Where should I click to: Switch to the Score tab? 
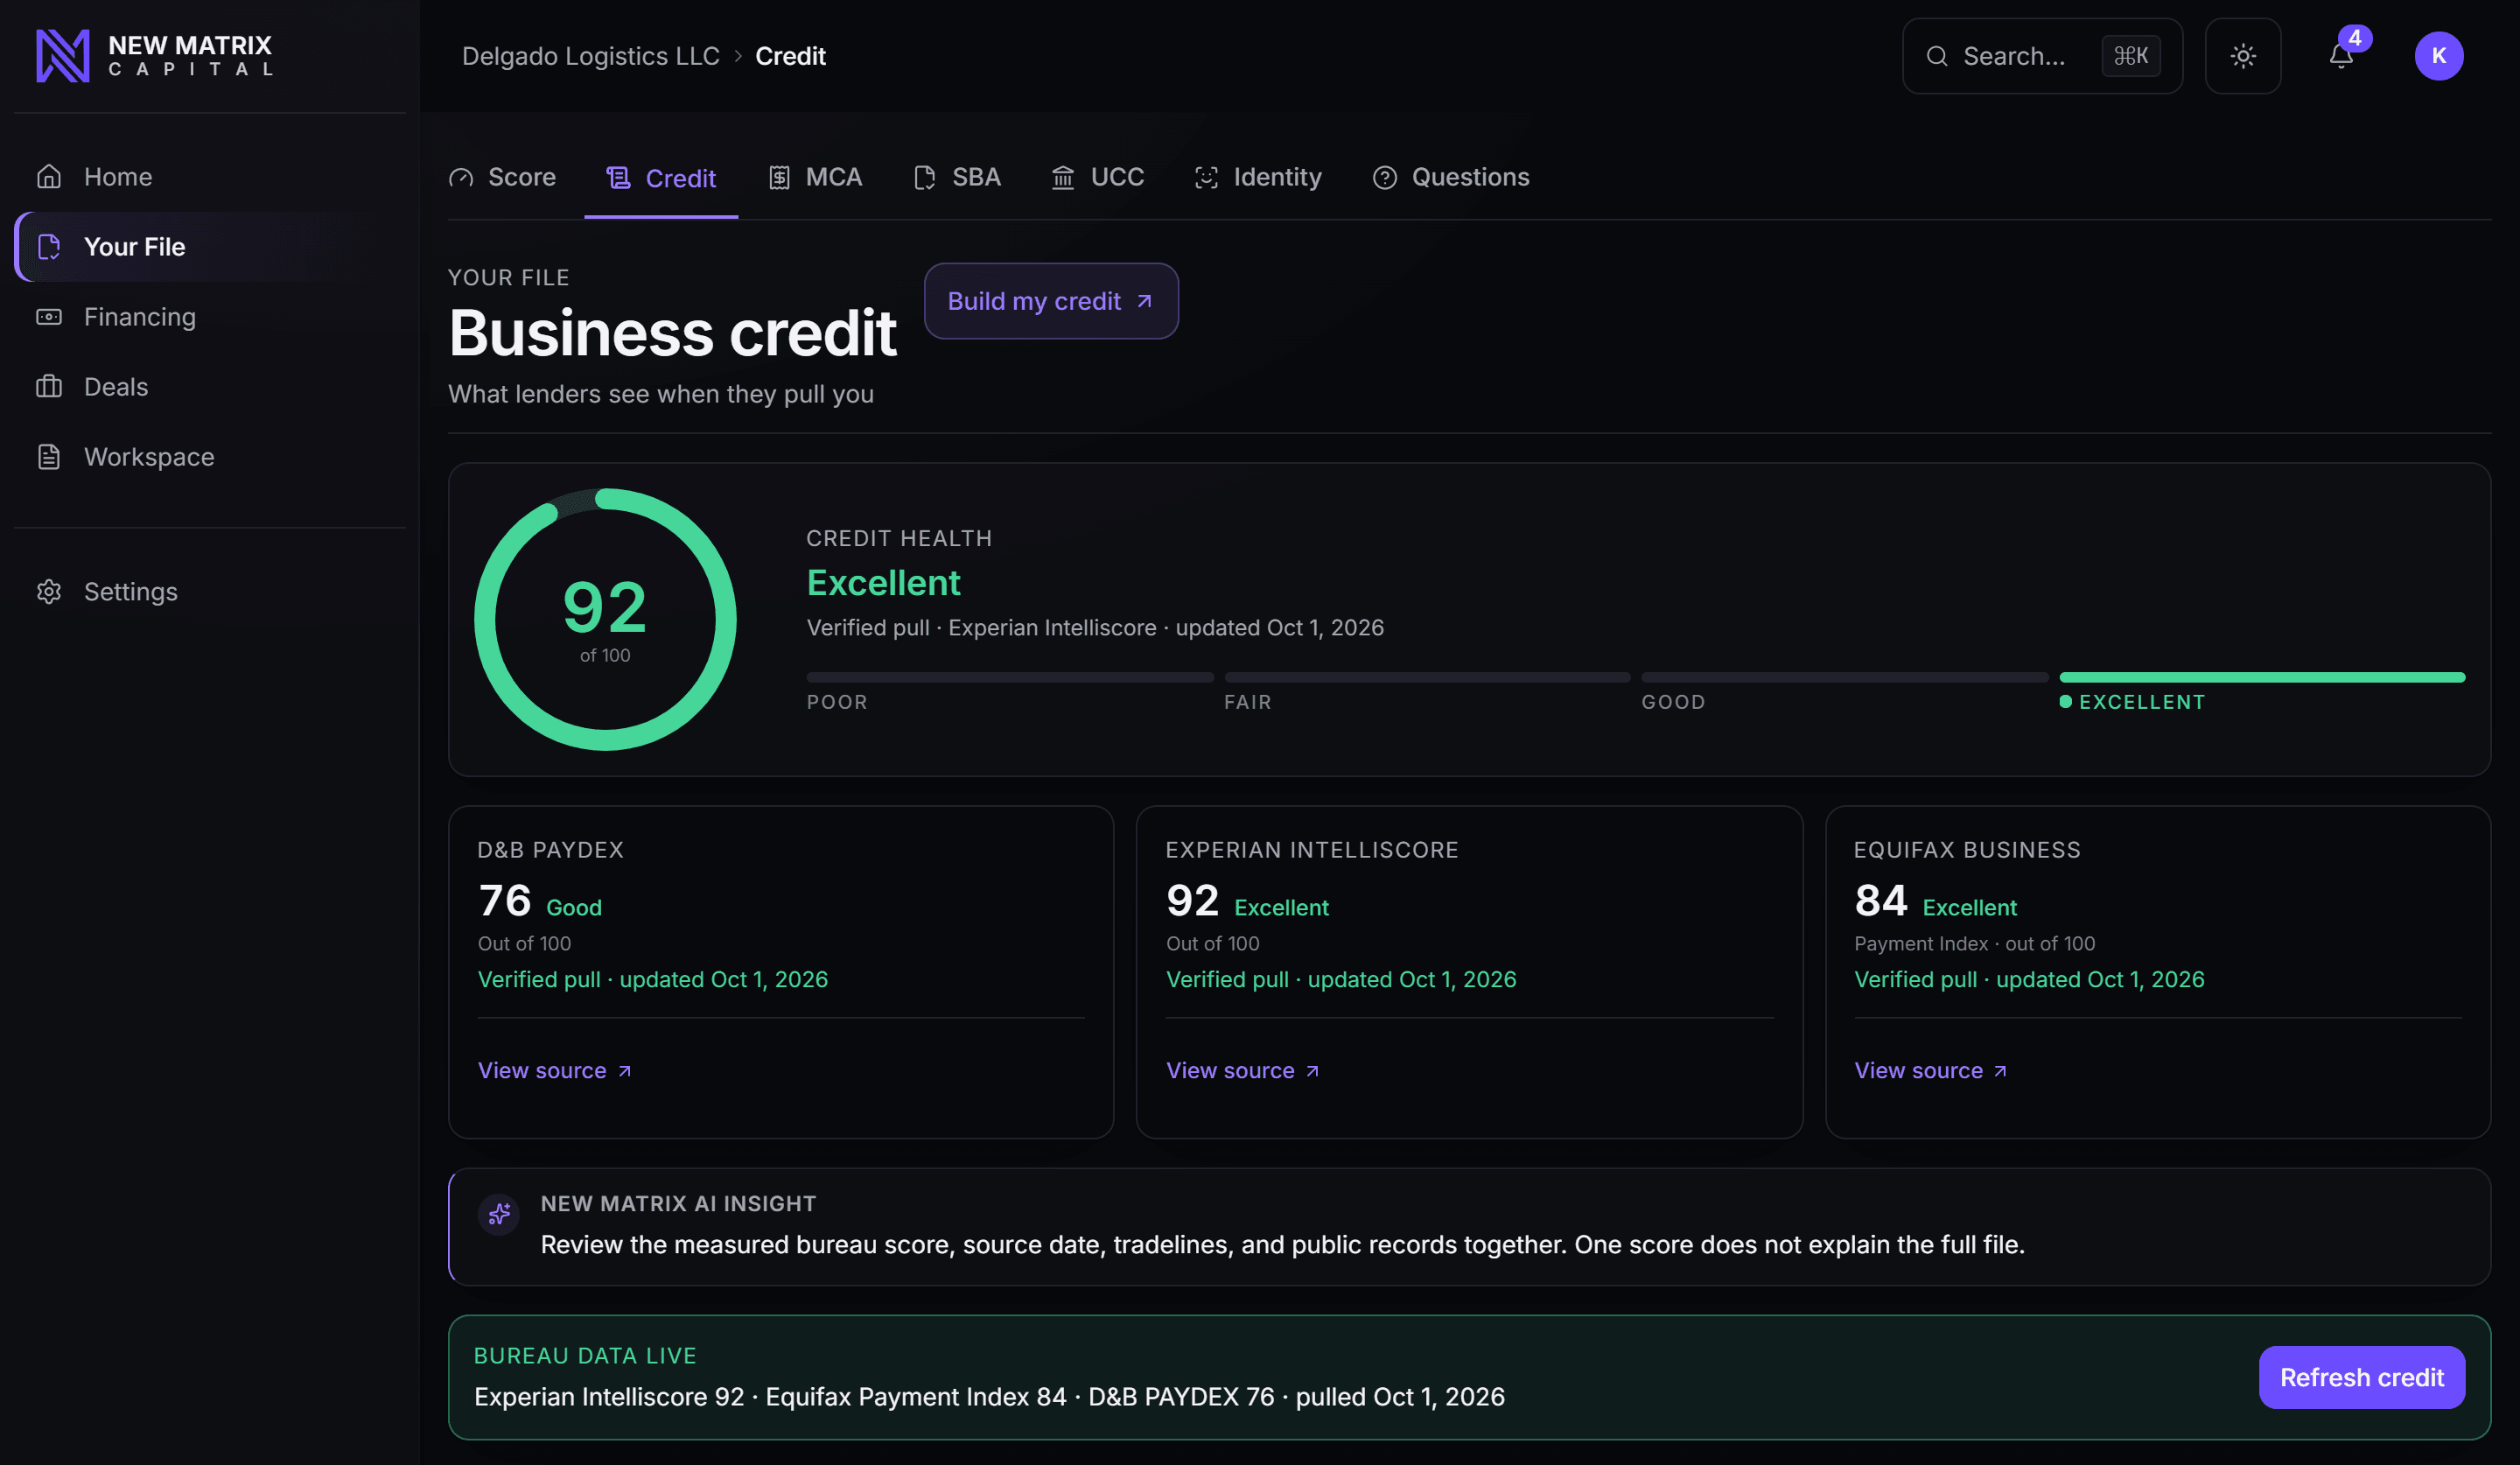[x=503, y=178]
